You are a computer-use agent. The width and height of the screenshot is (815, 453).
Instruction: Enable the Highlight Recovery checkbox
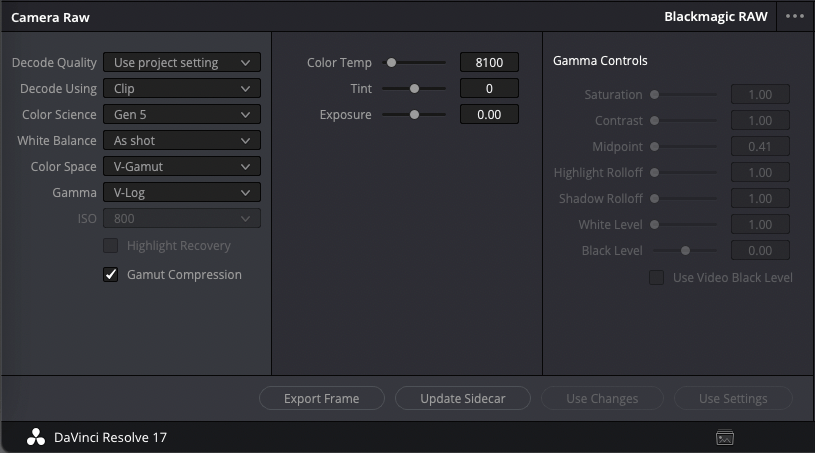click(x=111, y=245)
